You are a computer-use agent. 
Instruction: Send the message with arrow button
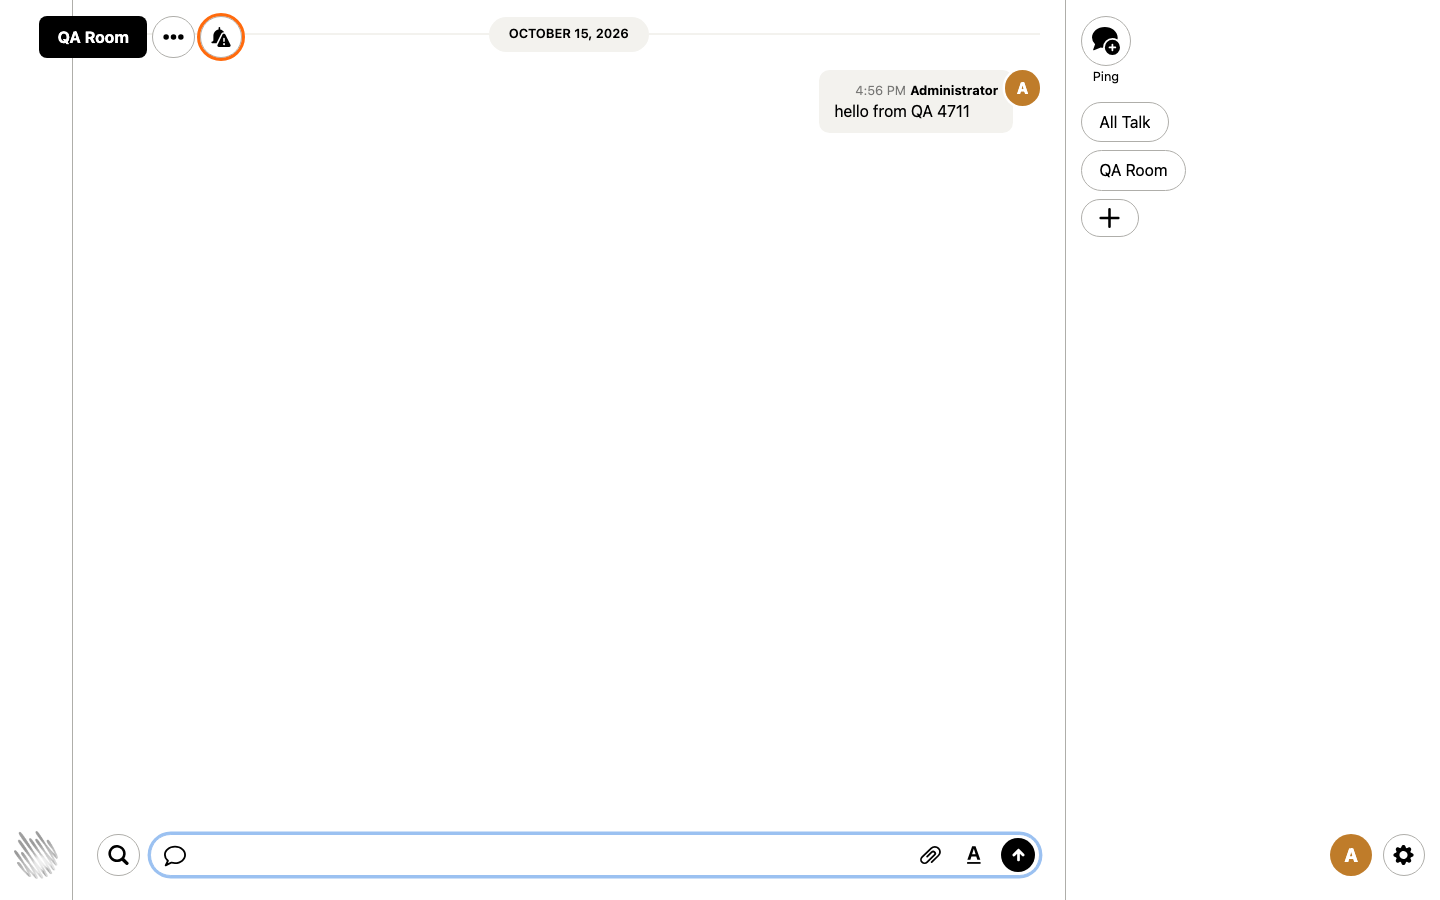pyautogui.click(x=1018, y=855)
